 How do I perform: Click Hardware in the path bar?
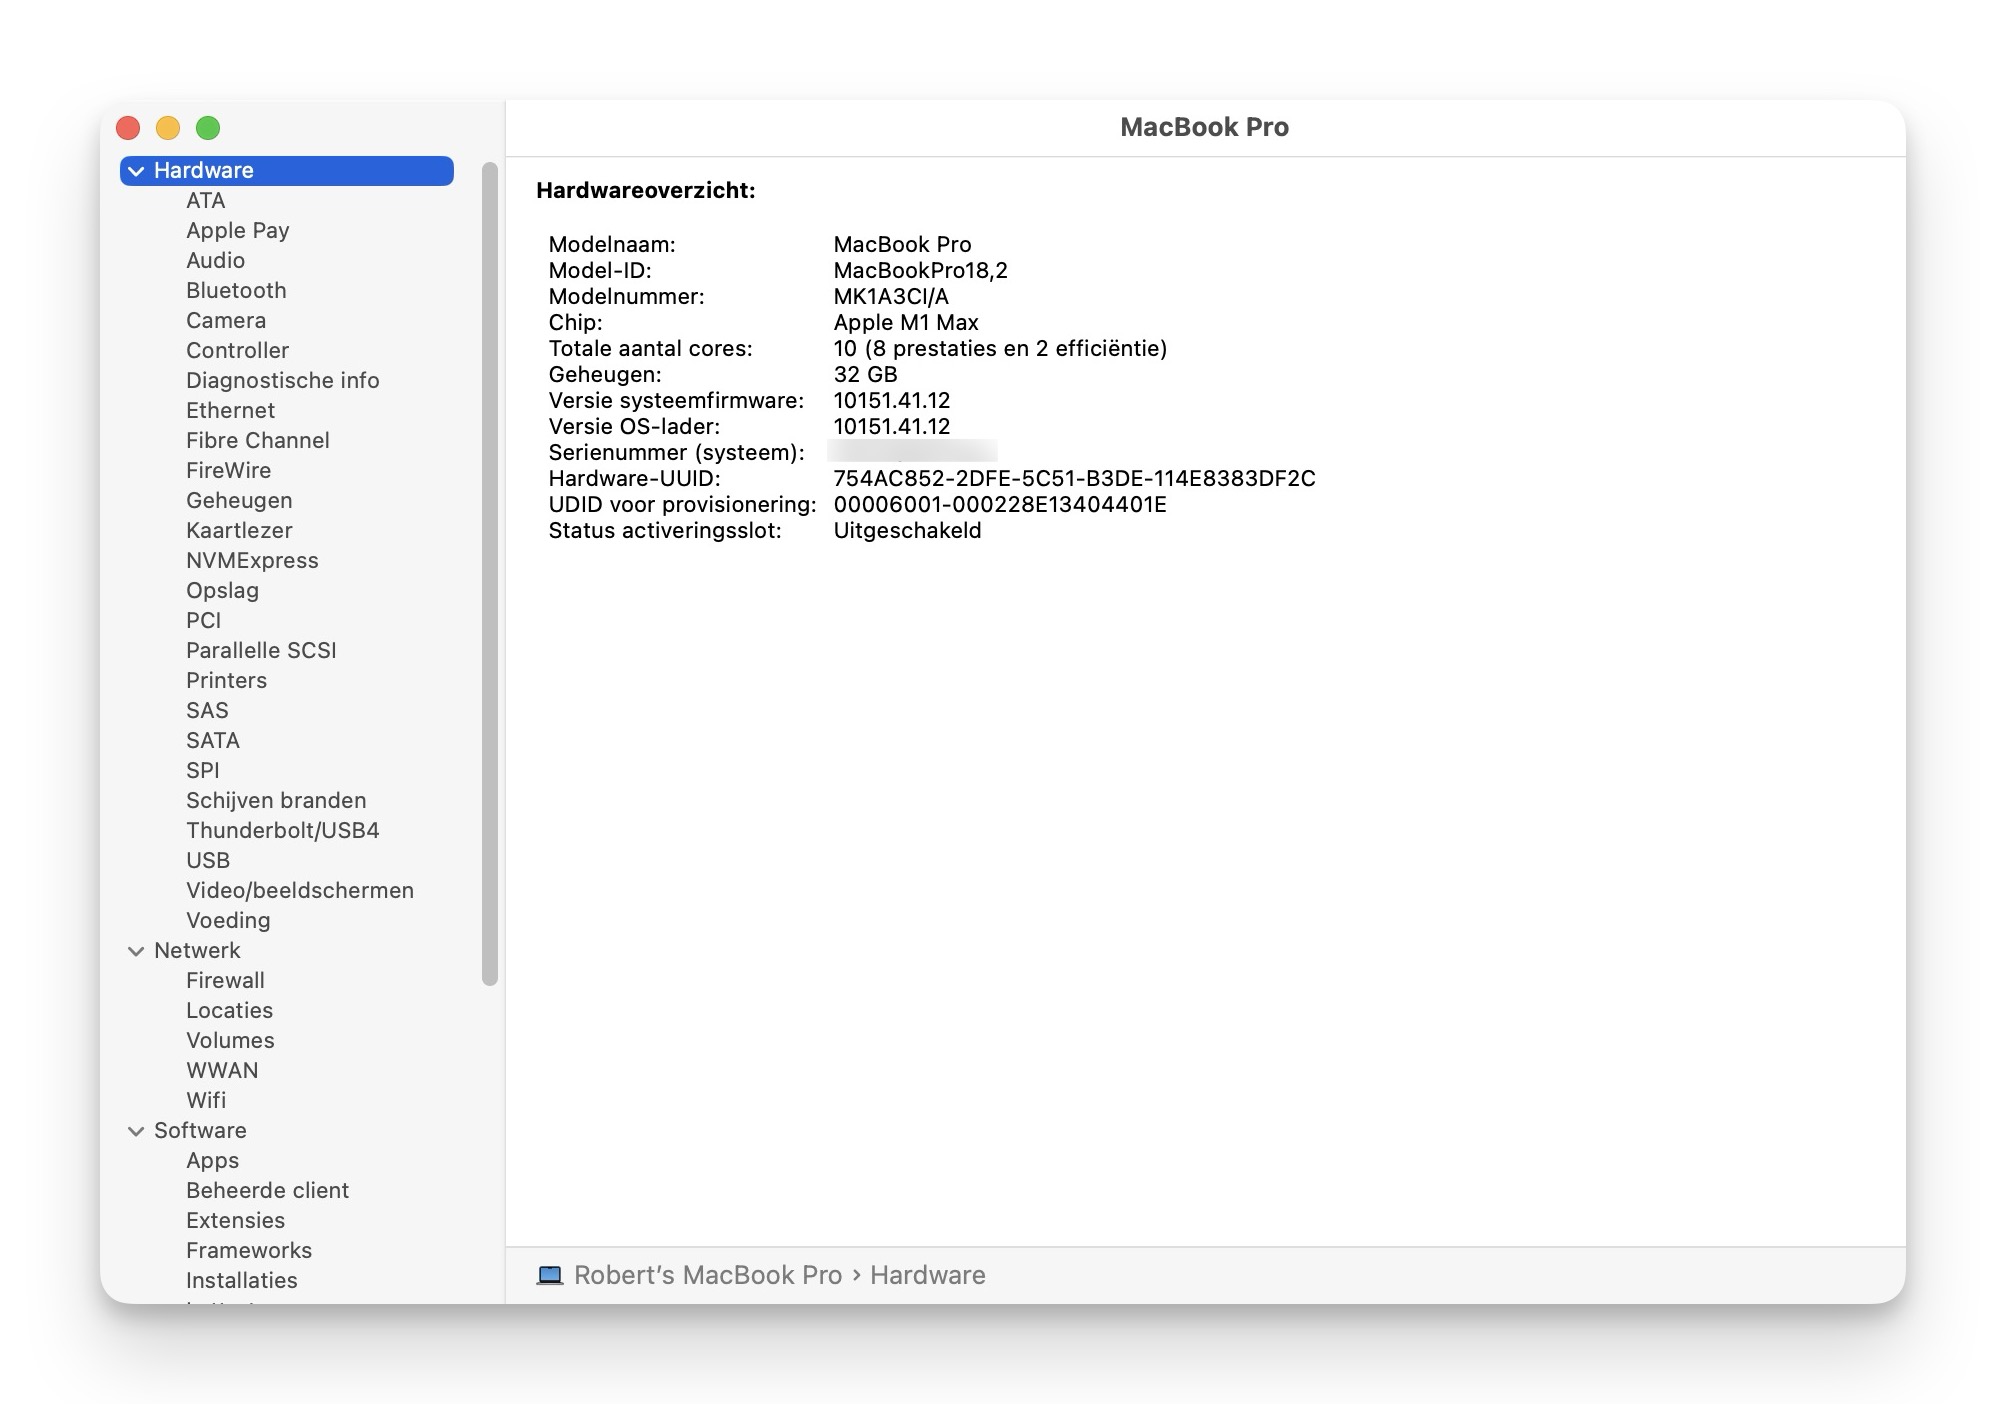928,1275
